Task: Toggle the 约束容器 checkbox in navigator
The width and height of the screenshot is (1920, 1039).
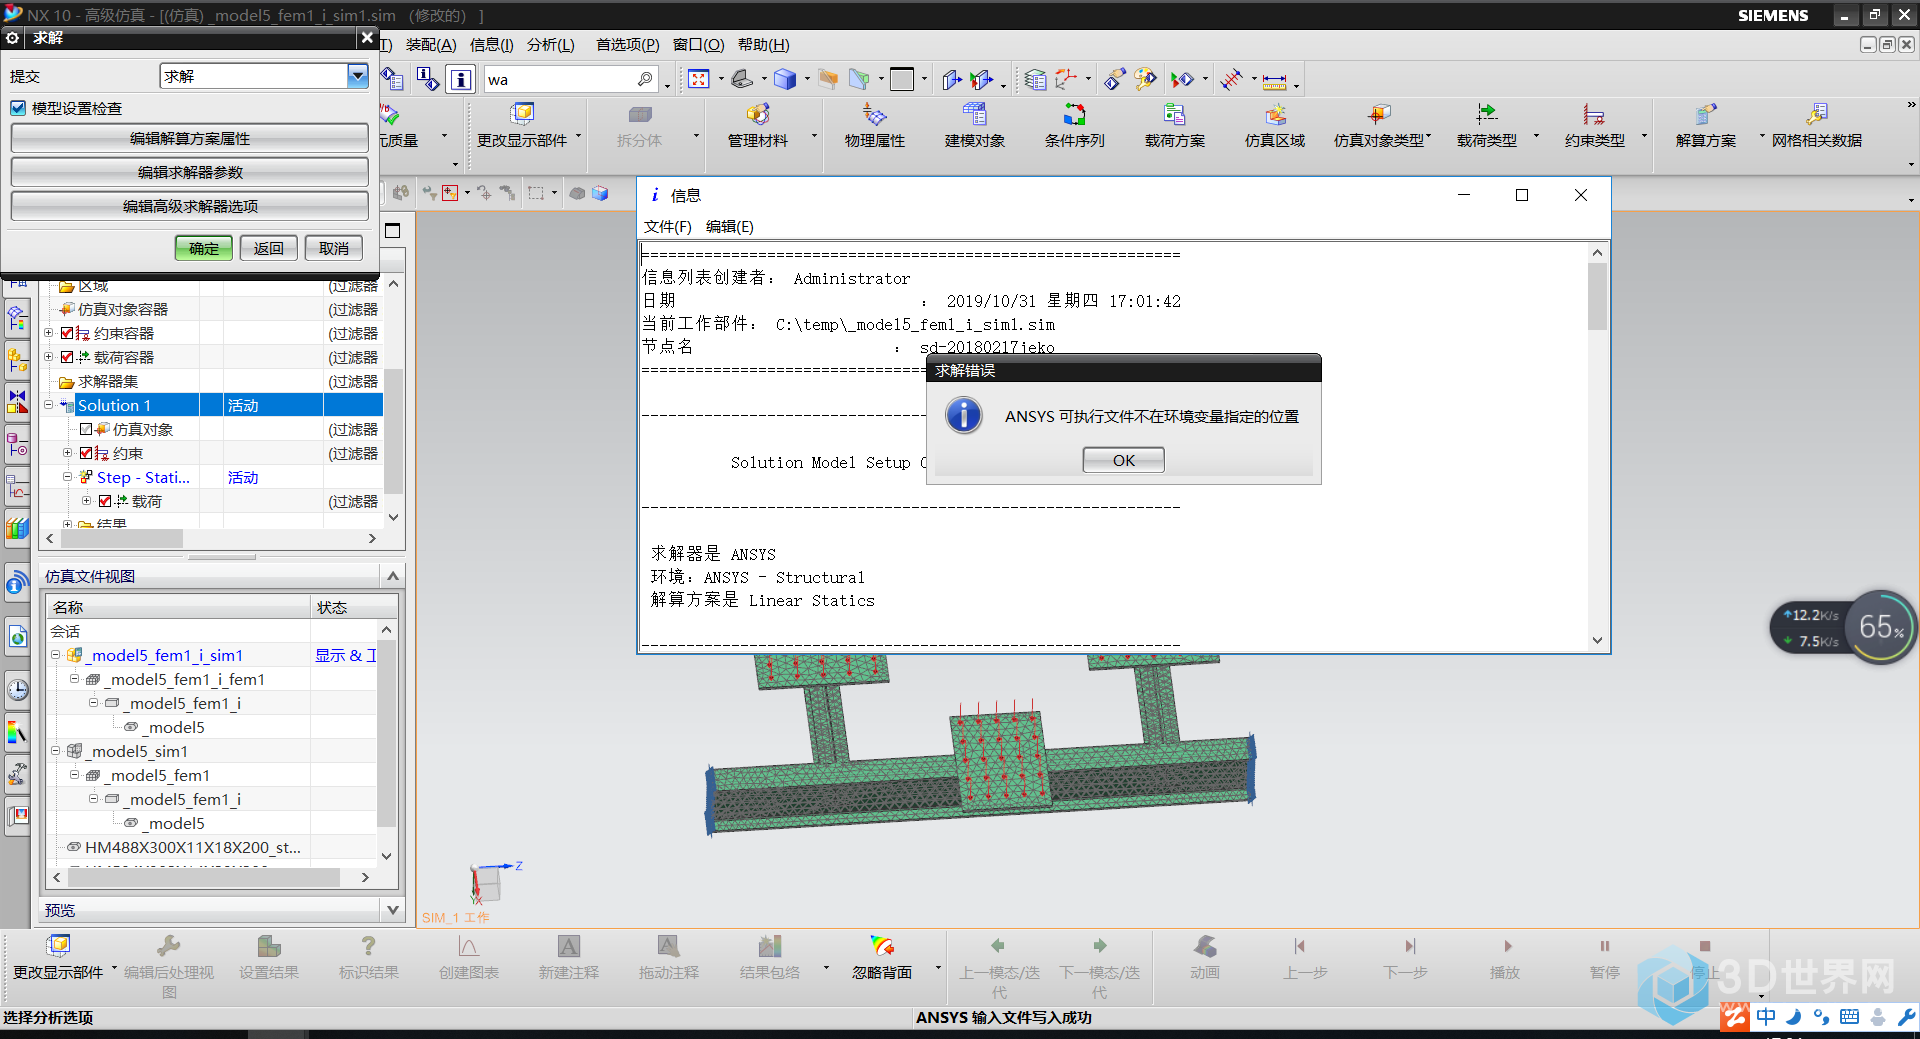Action: point(67,333)
